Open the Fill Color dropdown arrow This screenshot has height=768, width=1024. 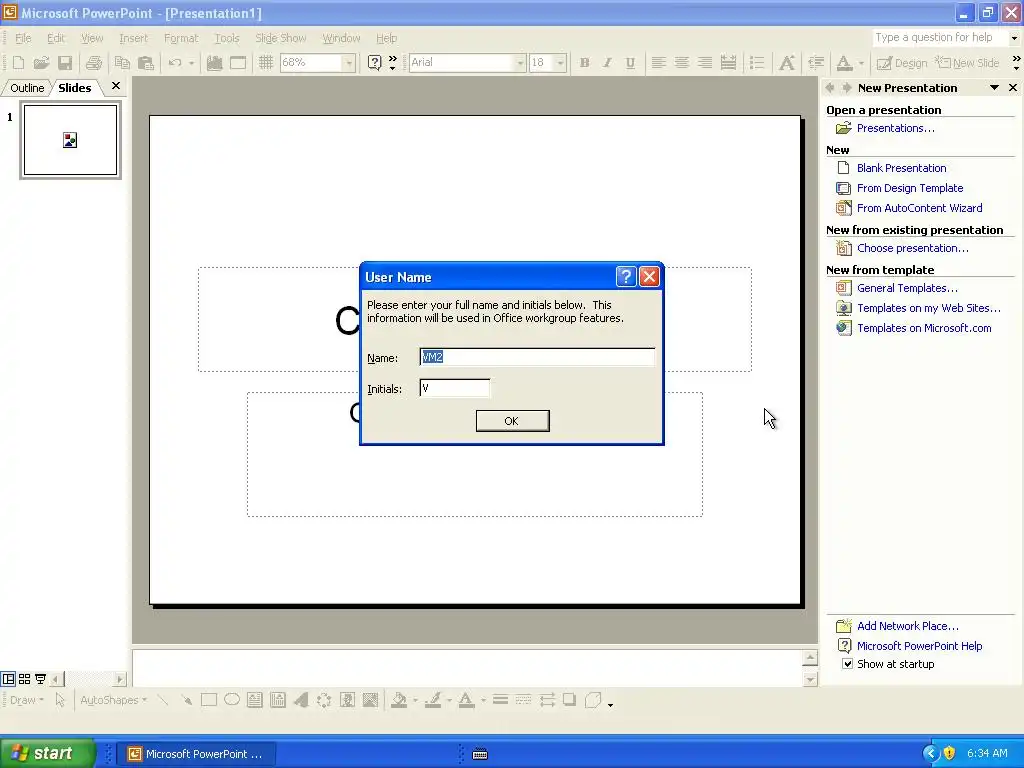[x=415, y=700]
